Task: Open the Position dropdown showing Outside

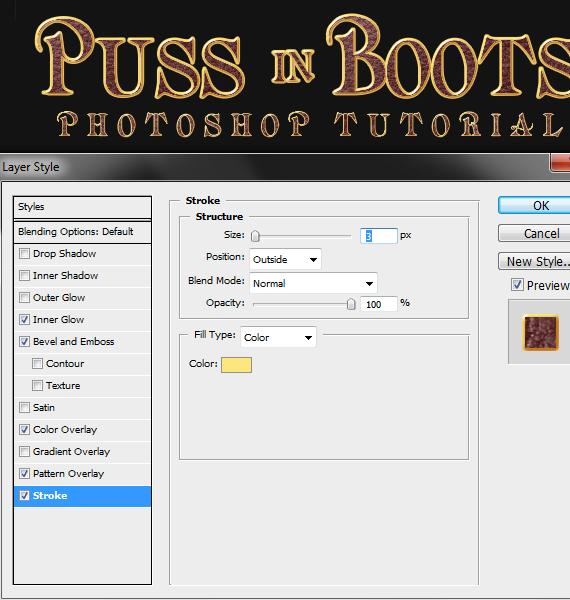Action: (x=285, y=259)
